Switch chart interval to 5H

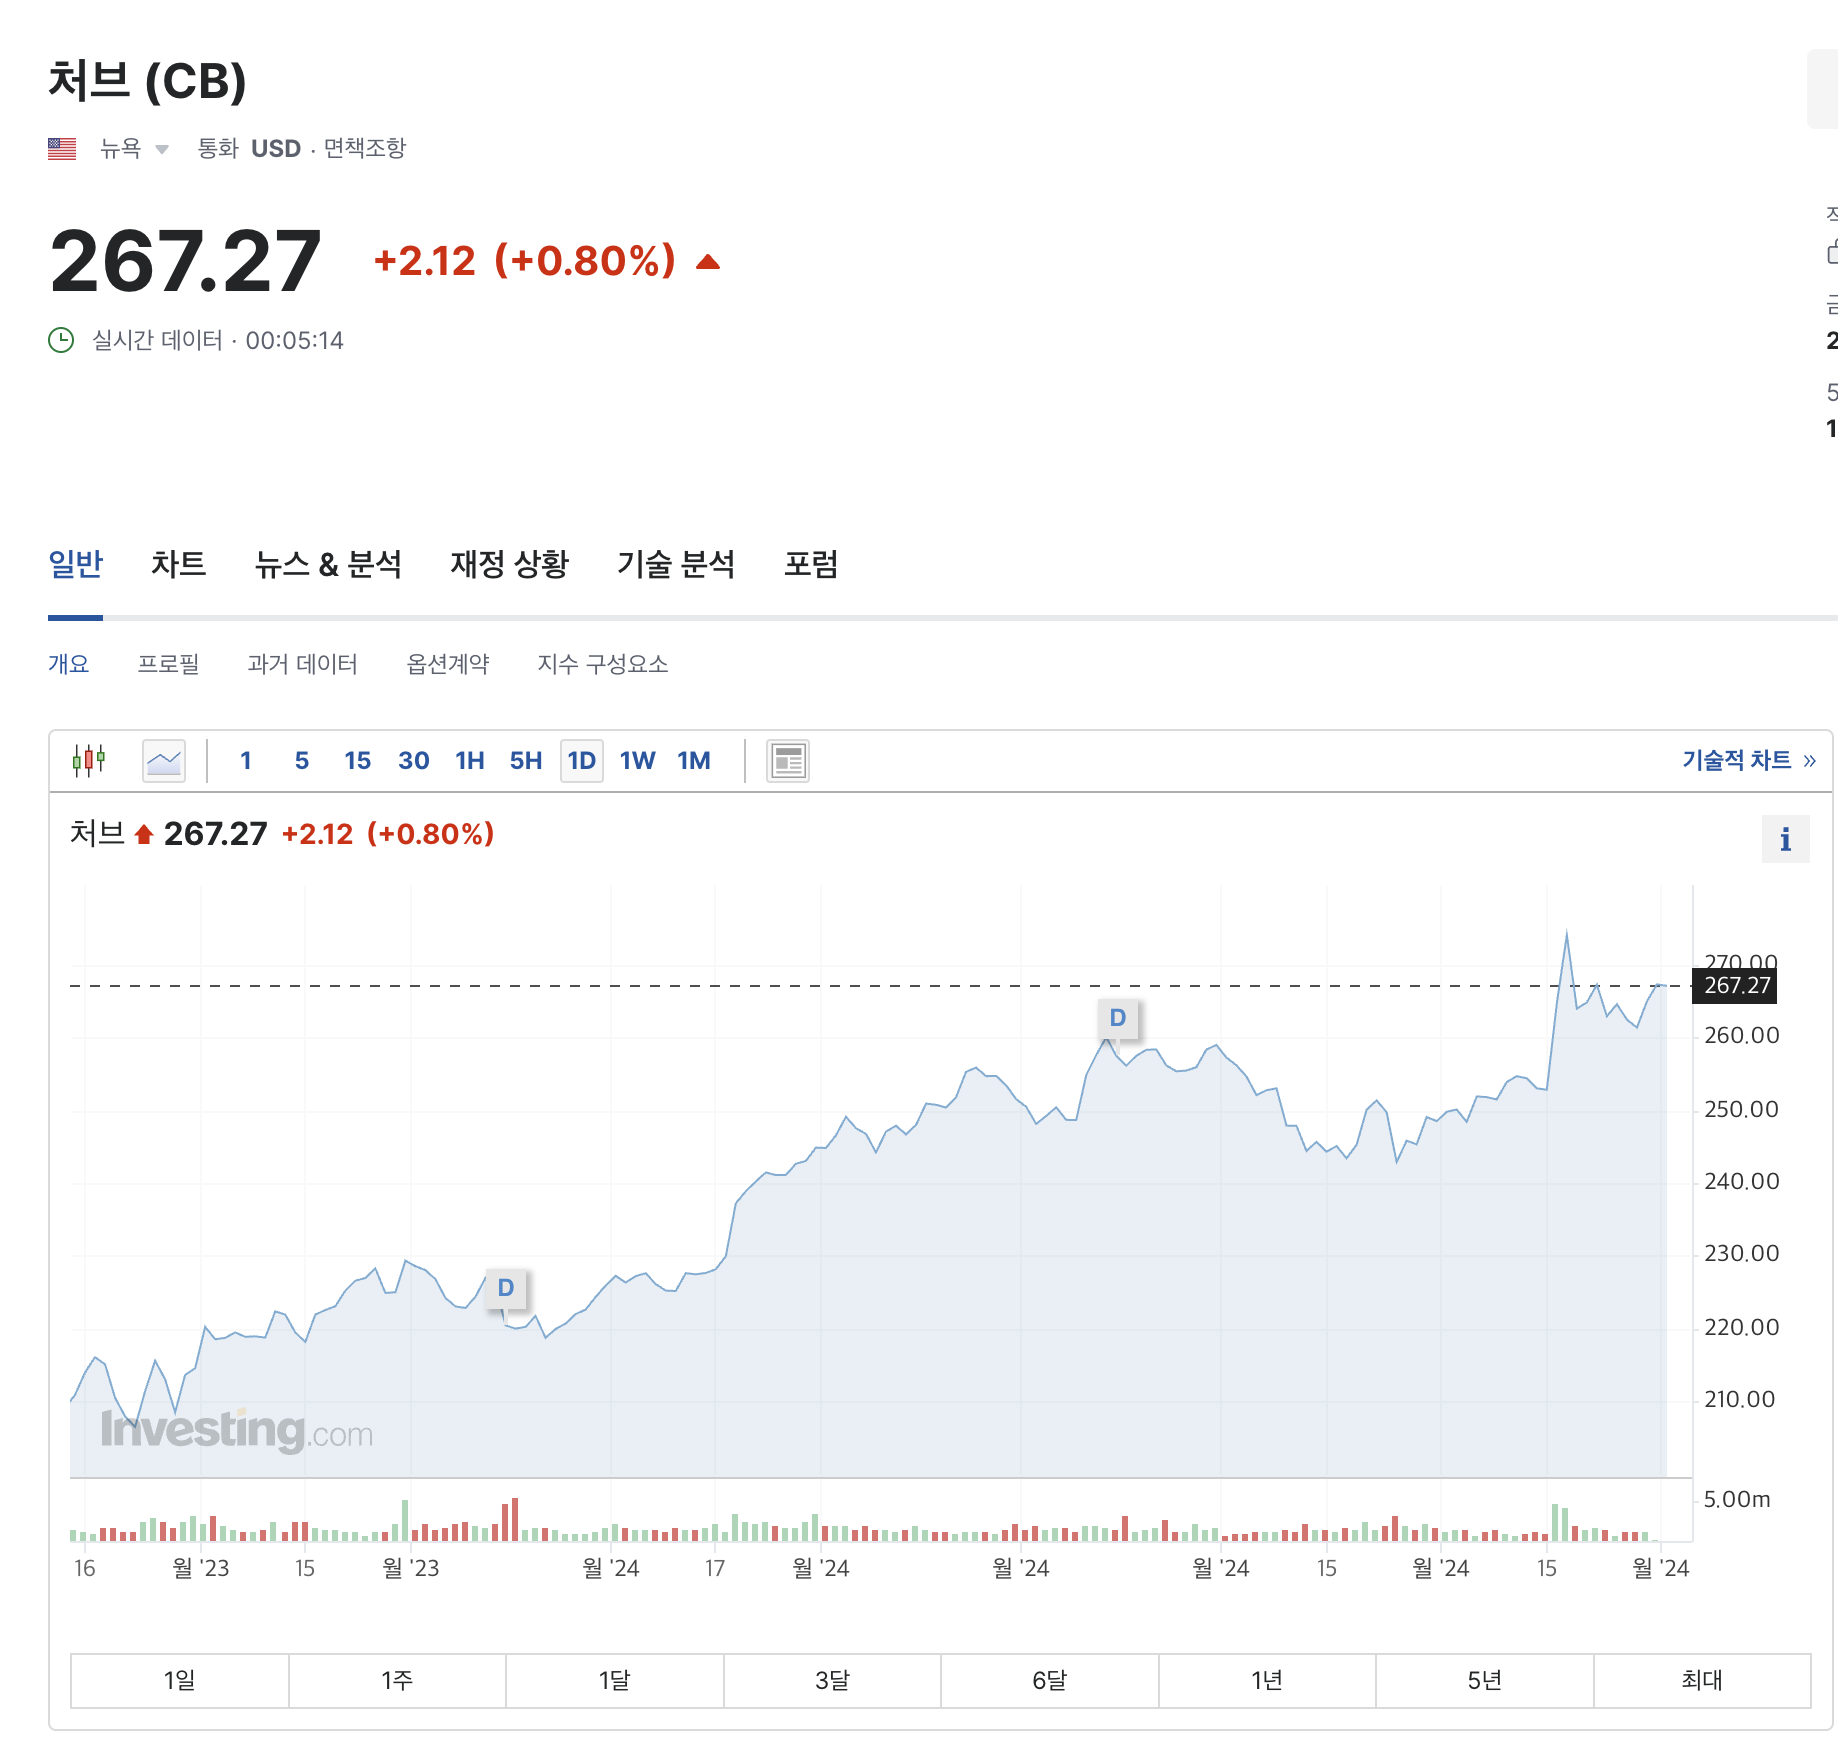(x=524, y=760)
